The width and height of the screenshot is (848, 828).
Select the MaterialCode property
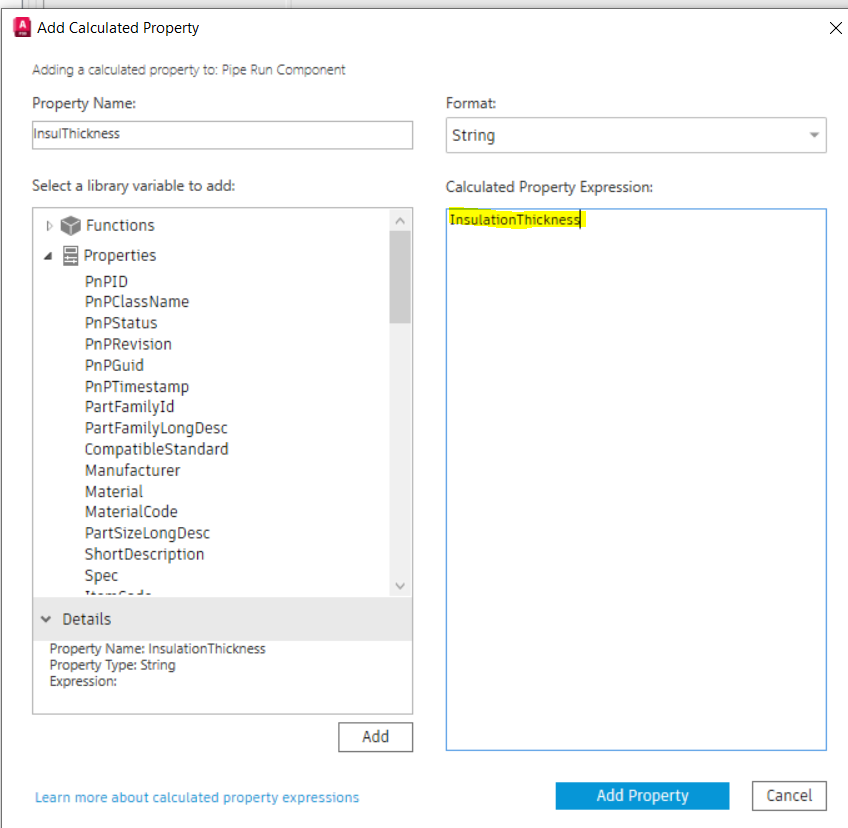coord(131,512)
